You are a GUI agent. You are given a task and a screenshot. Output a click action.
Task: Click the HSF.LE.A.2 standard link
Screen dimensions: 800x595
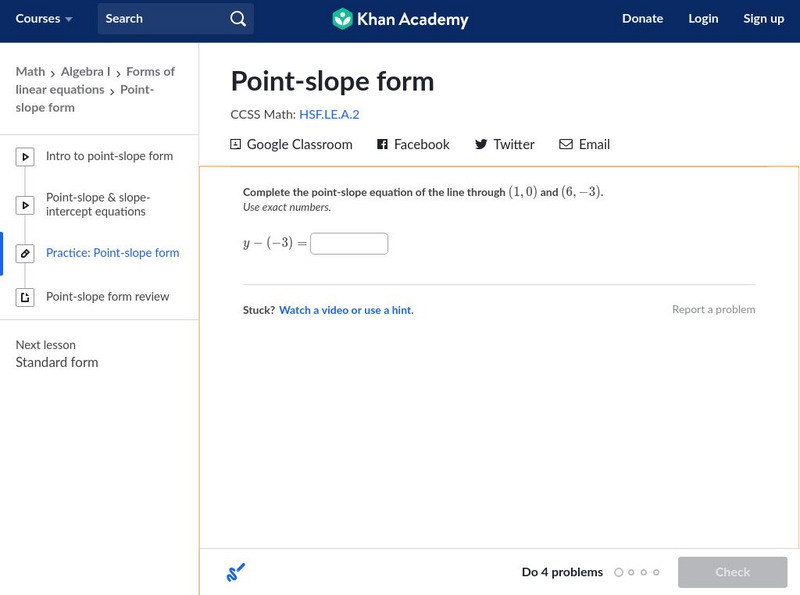pos(329,115)
